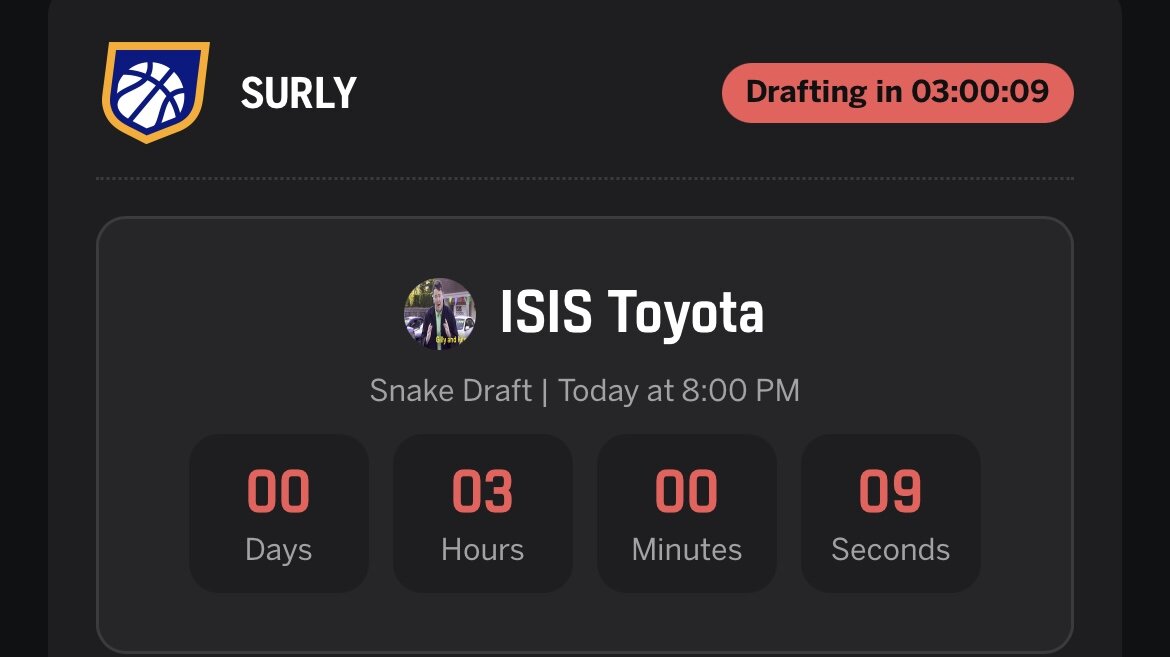Click the black margin left of the panel
This screenshot has width=1170, height=657.
tap(22, 330)
